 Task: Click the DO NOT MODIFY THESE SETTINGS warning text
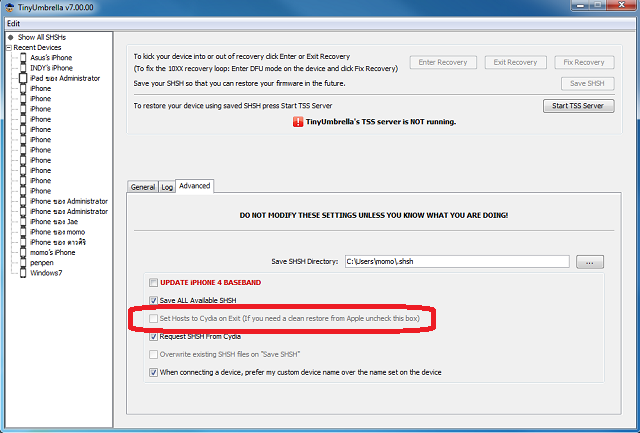[374, 215]
